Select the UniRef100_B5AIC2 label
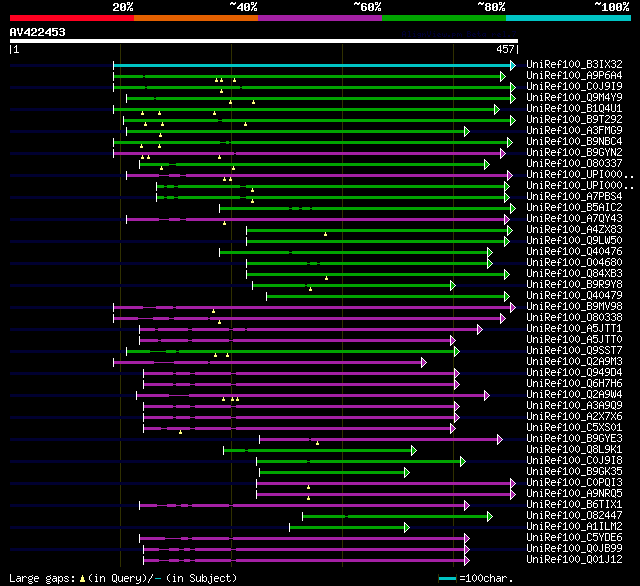 tap(574, 207)
